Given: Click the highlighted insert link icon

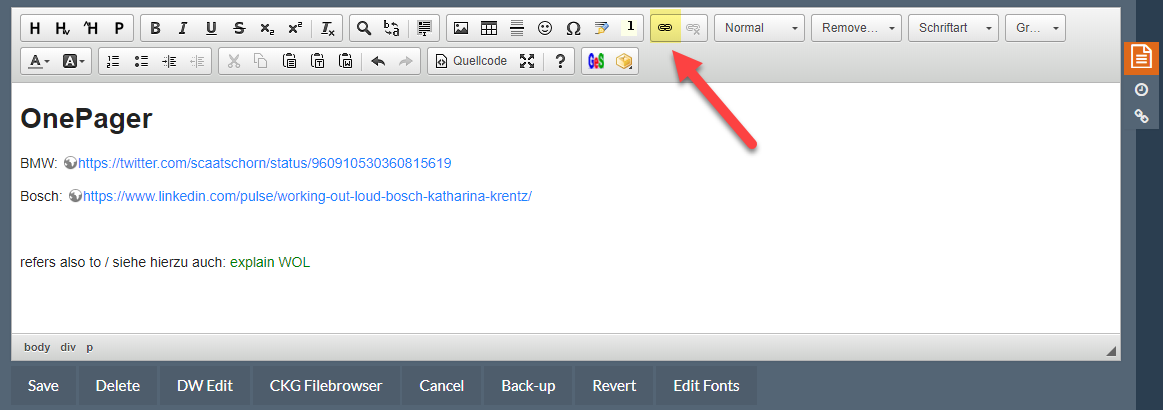Looking at the screenshot, I should click(665, 28).
